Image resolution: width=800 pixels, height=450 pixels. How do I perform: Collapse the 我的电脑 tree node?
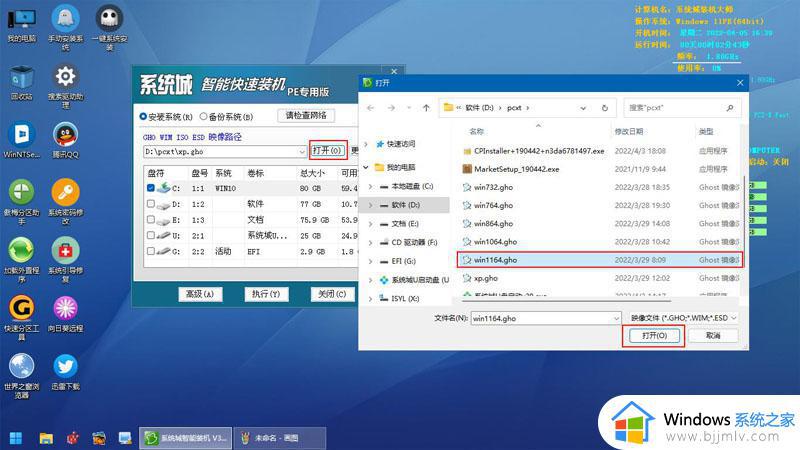(x=366, y=167)
